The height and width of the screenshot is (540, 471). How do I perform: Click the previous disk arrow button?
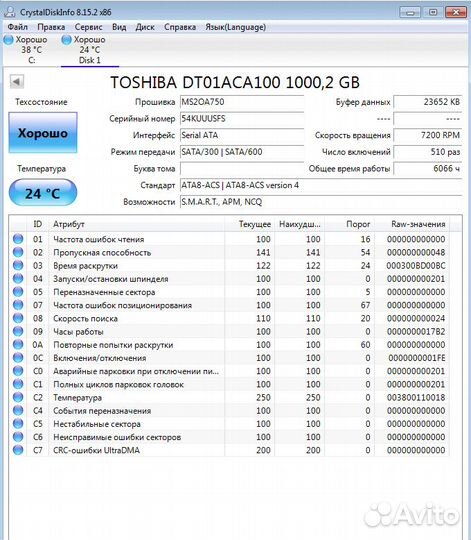[17, 82]
